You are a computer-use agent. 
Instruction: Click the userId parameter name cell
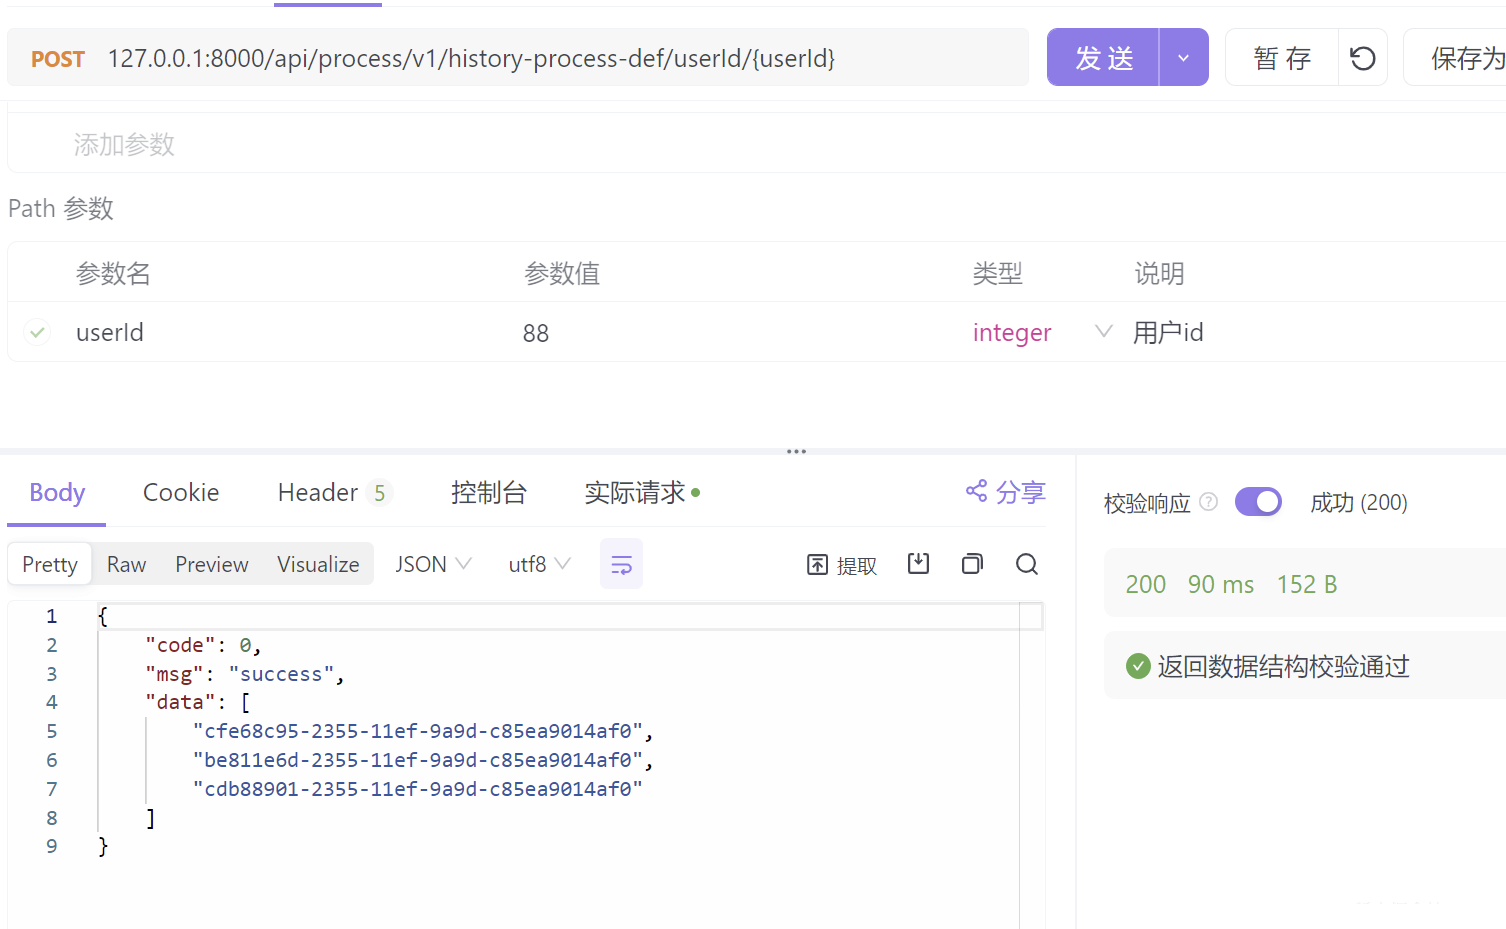[110, 332]
